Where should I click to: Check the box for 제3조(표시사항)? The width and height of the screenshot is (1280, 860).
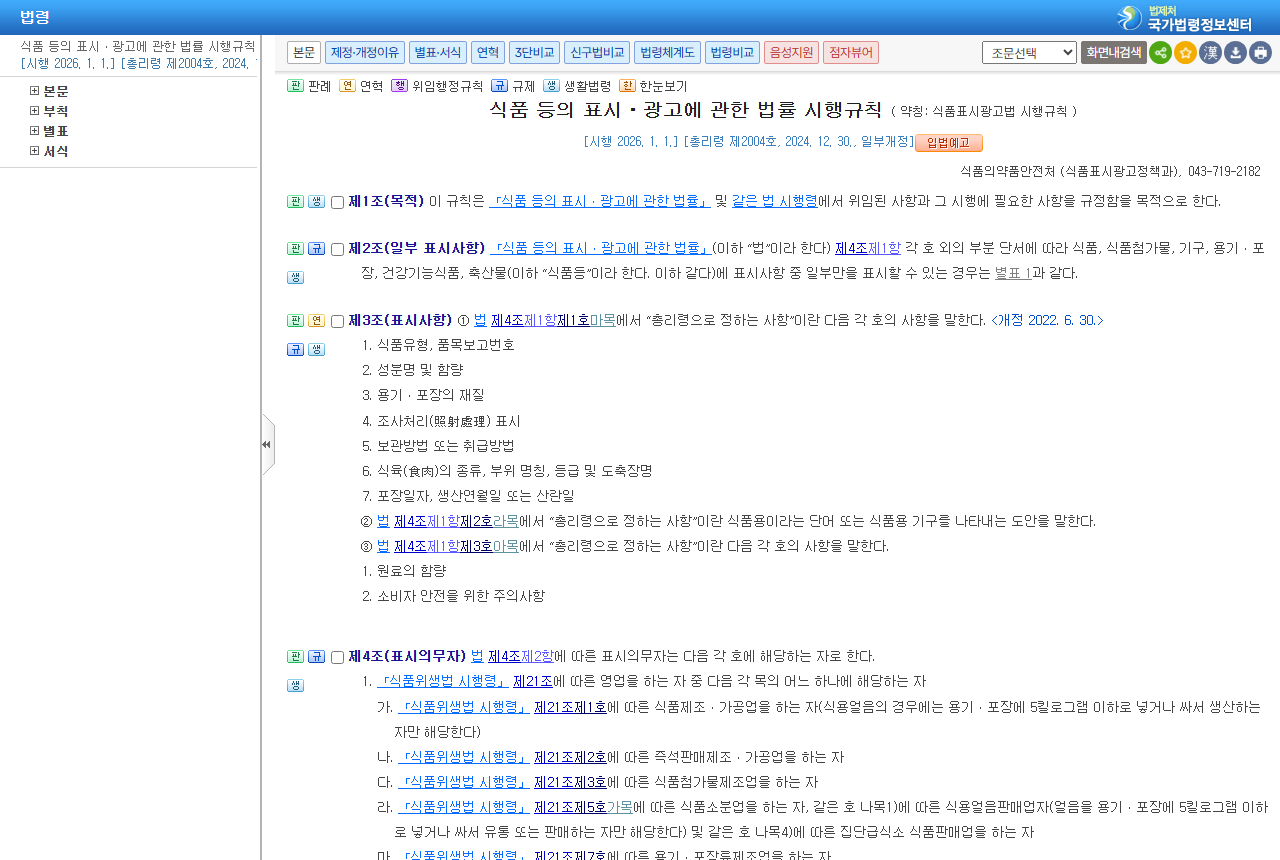[337, 321]
